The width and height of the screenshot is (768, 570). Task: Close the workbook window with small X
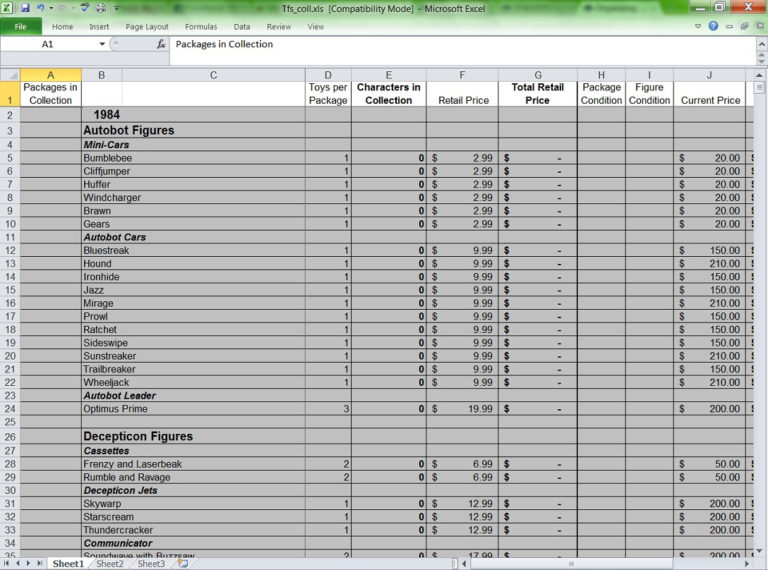760,26
